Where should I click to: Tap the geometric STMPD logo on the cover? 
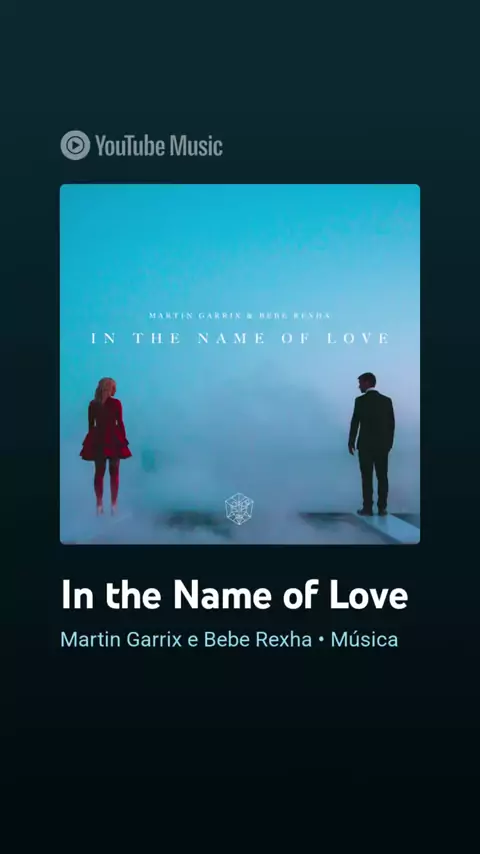pos(239,509)
